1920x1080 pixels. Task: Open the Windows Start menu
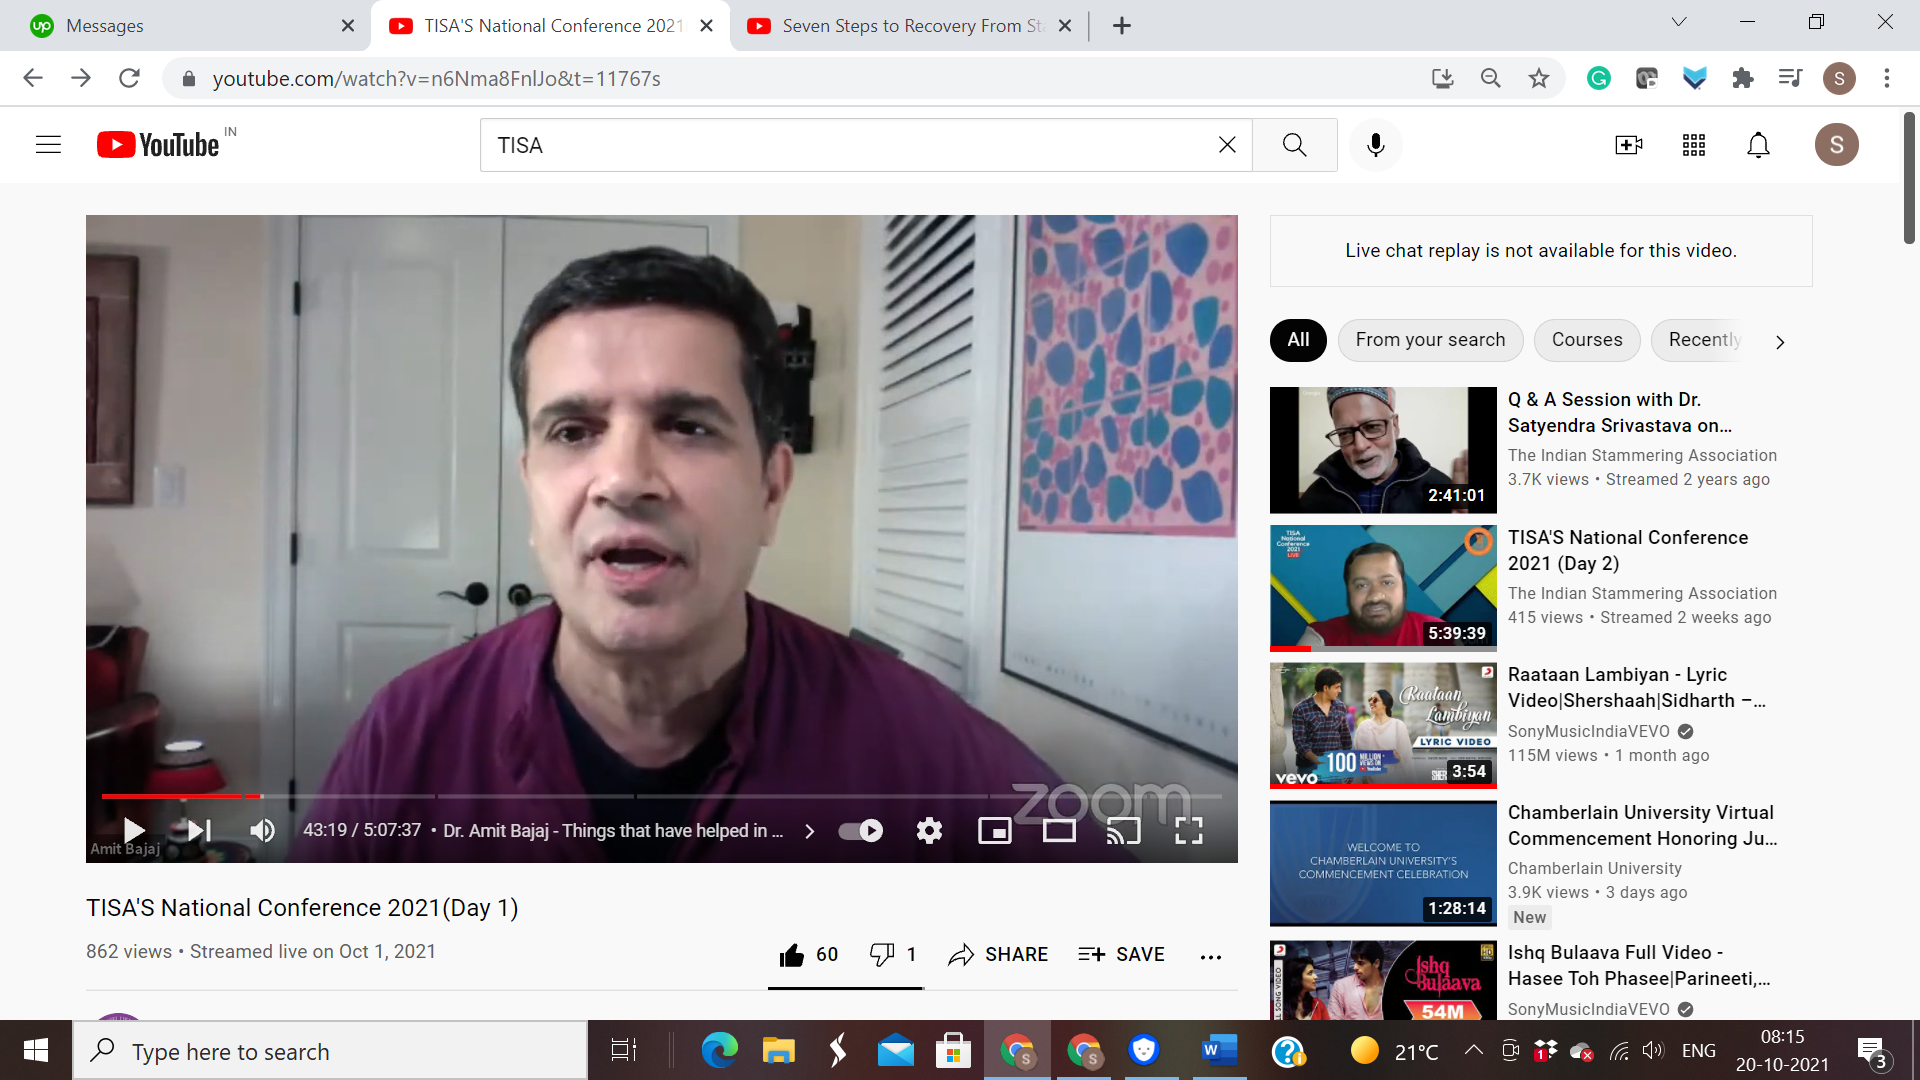click(x=36, y=1050)
